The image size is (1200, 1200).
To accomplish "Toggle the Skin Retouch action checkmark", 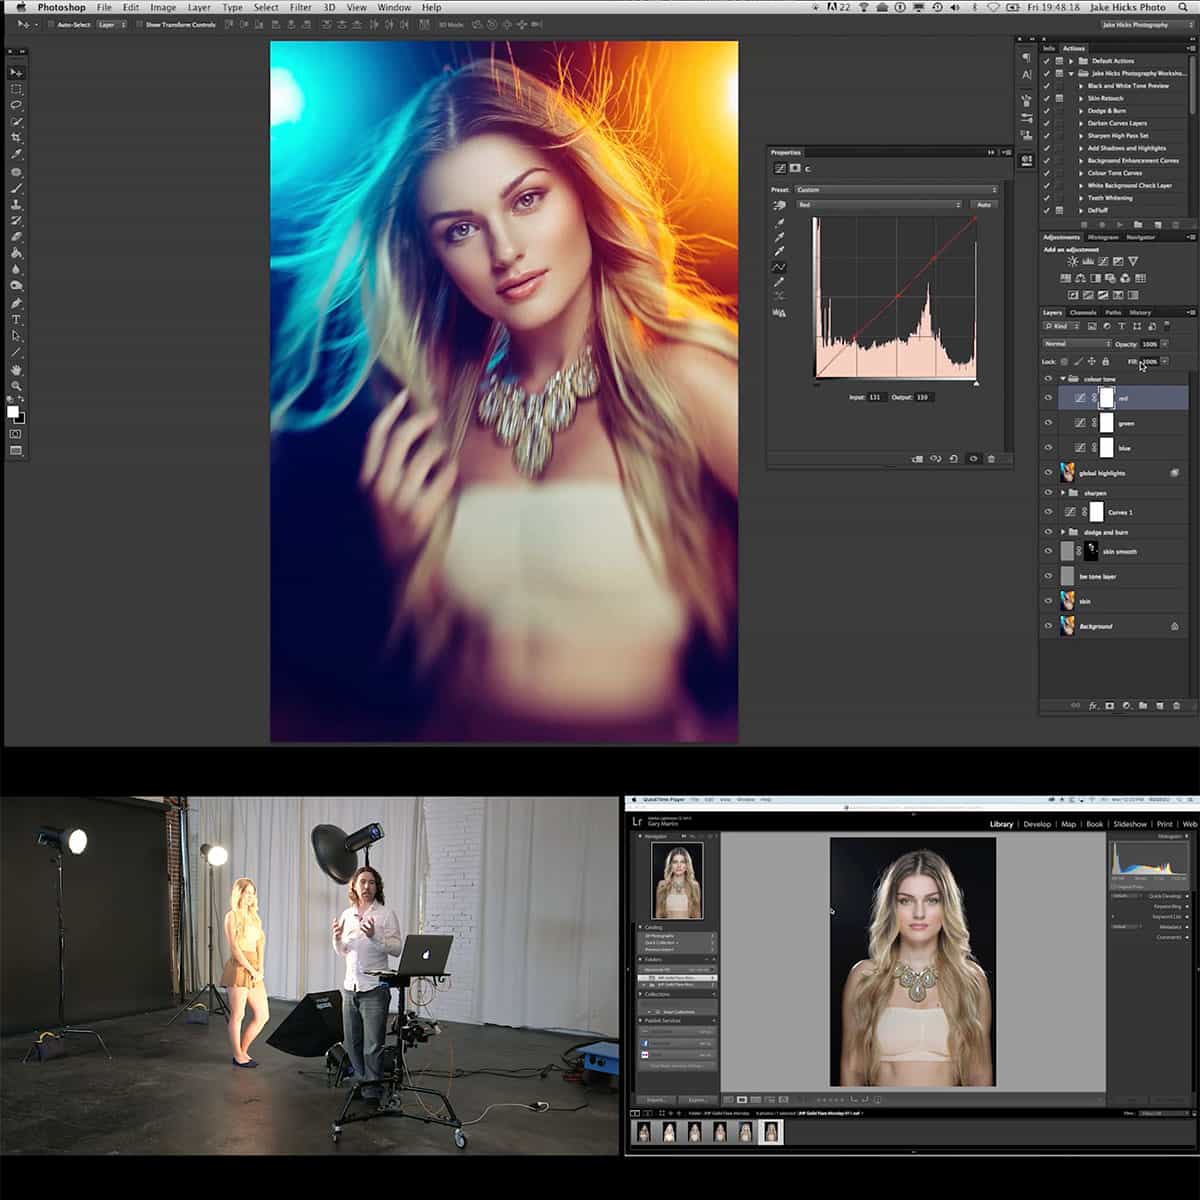I will tap(1047, 98).
